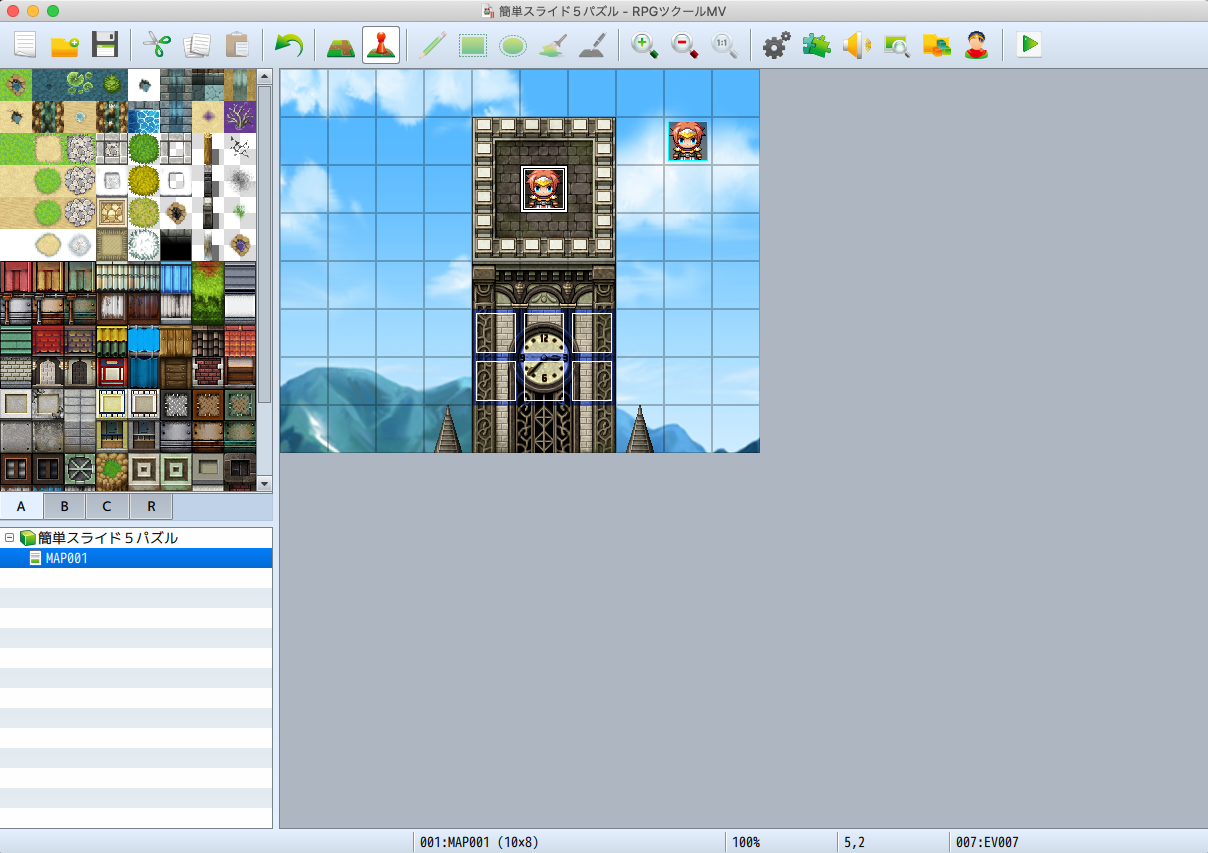Copy with the toolbar copy icon
Viewport: 1208px width, 853px height.
[197, 45]
